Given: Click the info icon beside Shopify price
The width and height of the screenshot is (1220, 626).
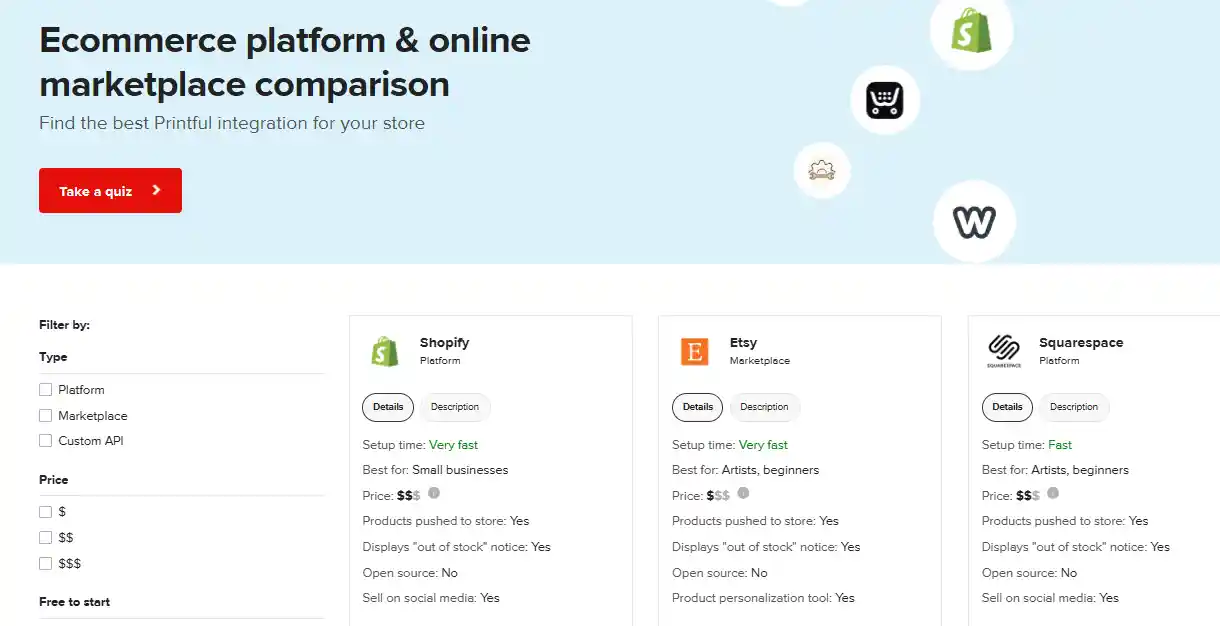Looking at the screenshot, I should (434, 493).
